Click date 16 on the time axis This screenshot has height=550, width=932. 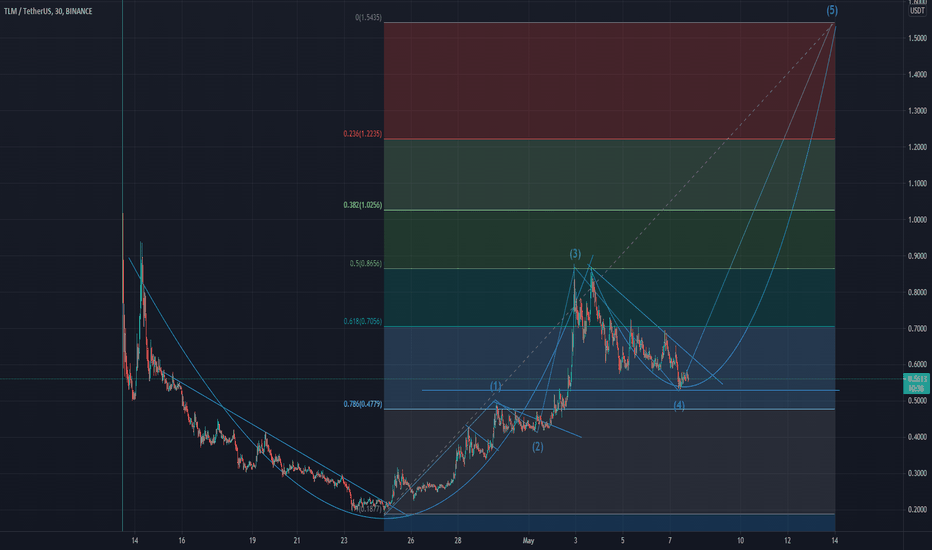coord(182,540)
